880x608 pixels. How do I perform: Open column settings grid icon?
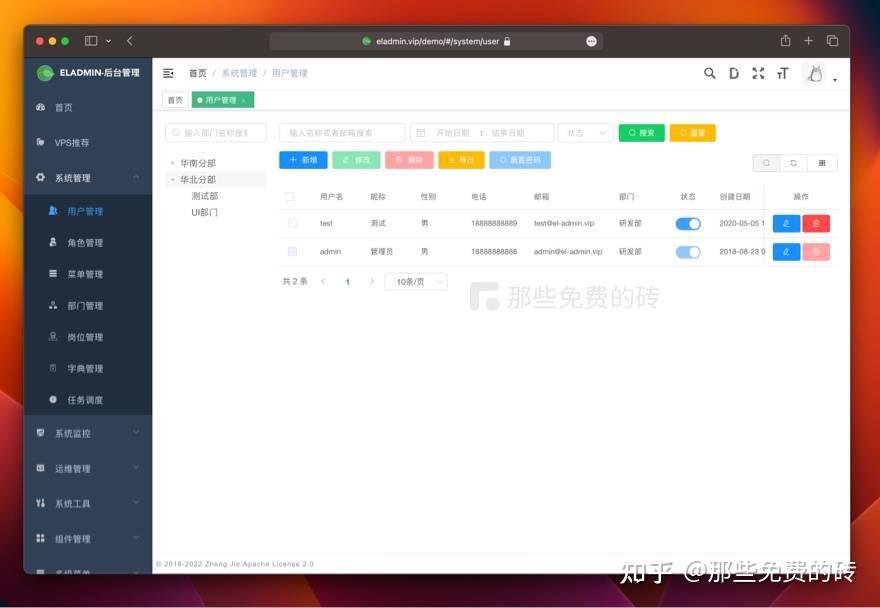coord(822,162)
